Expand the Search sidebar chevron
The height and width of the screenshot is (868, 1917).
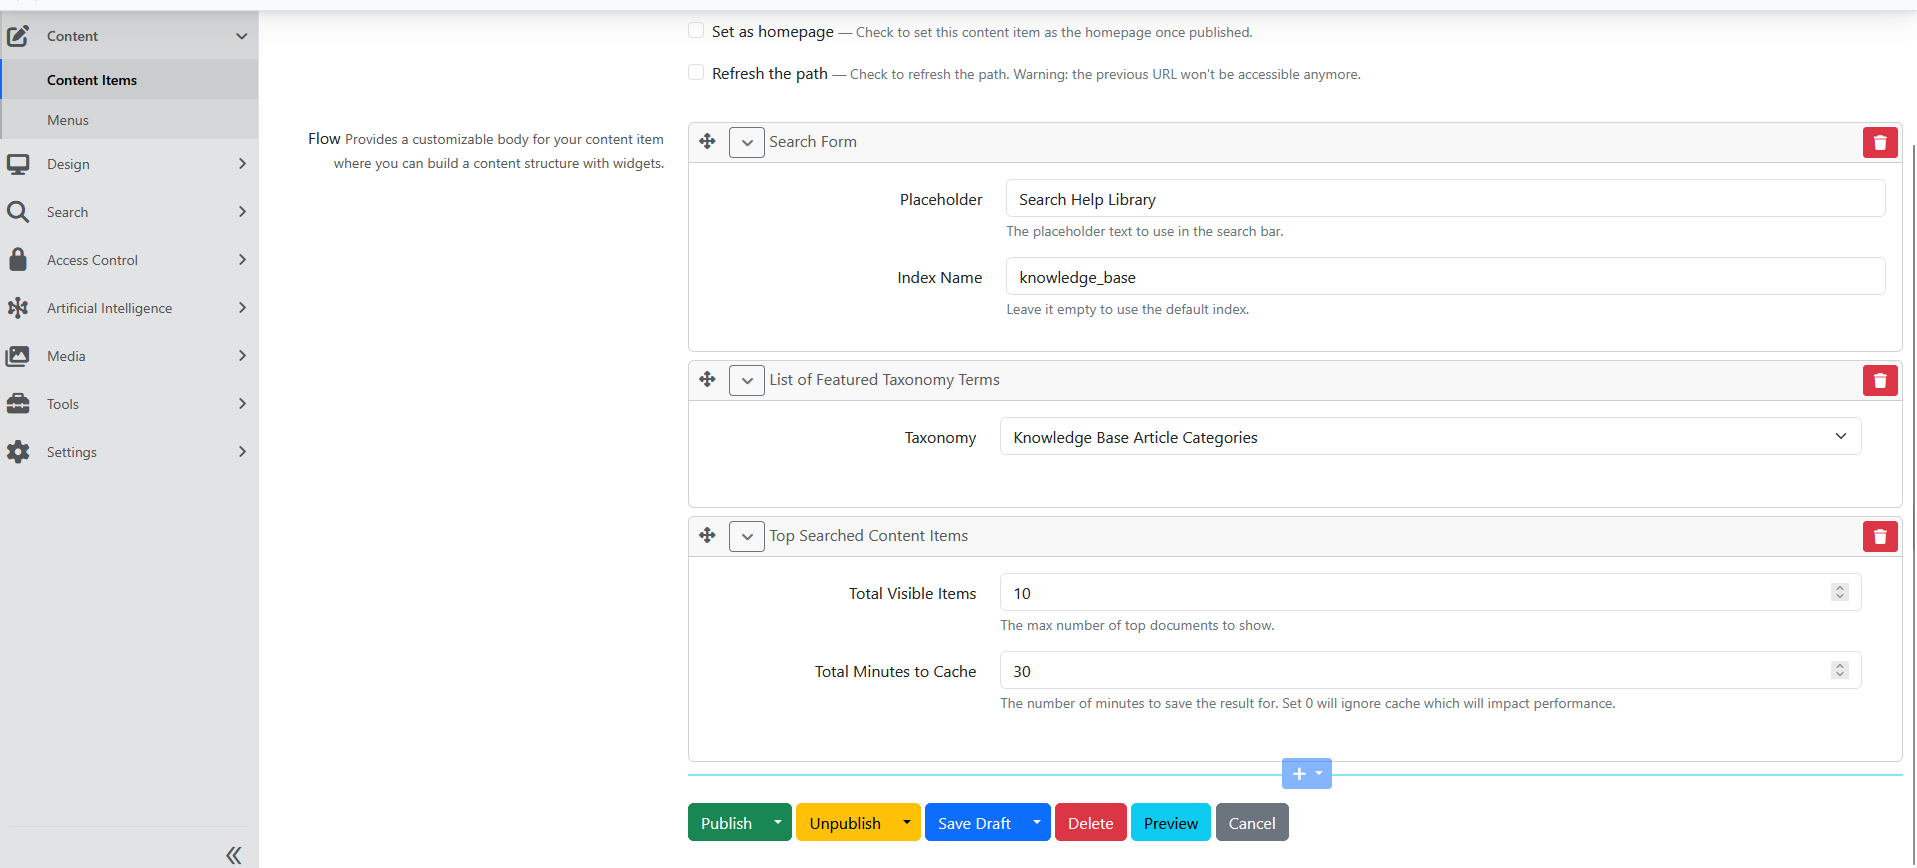[242, 212]
